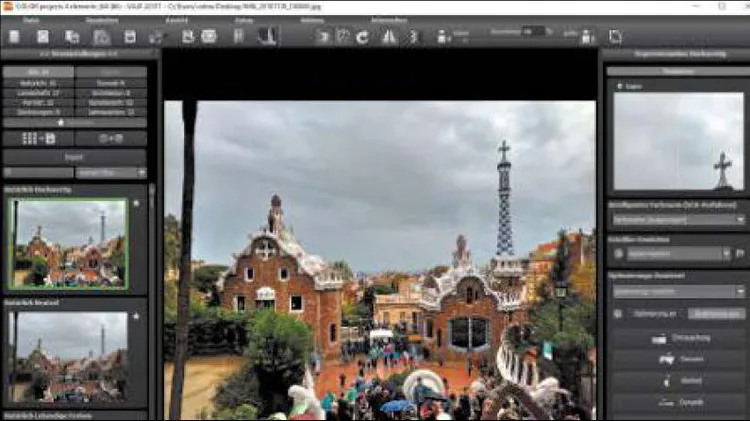Click the grid-to-disk preset button
Image resolution: width=750 pixels, height=421 pixels.
tap(39, 139)
